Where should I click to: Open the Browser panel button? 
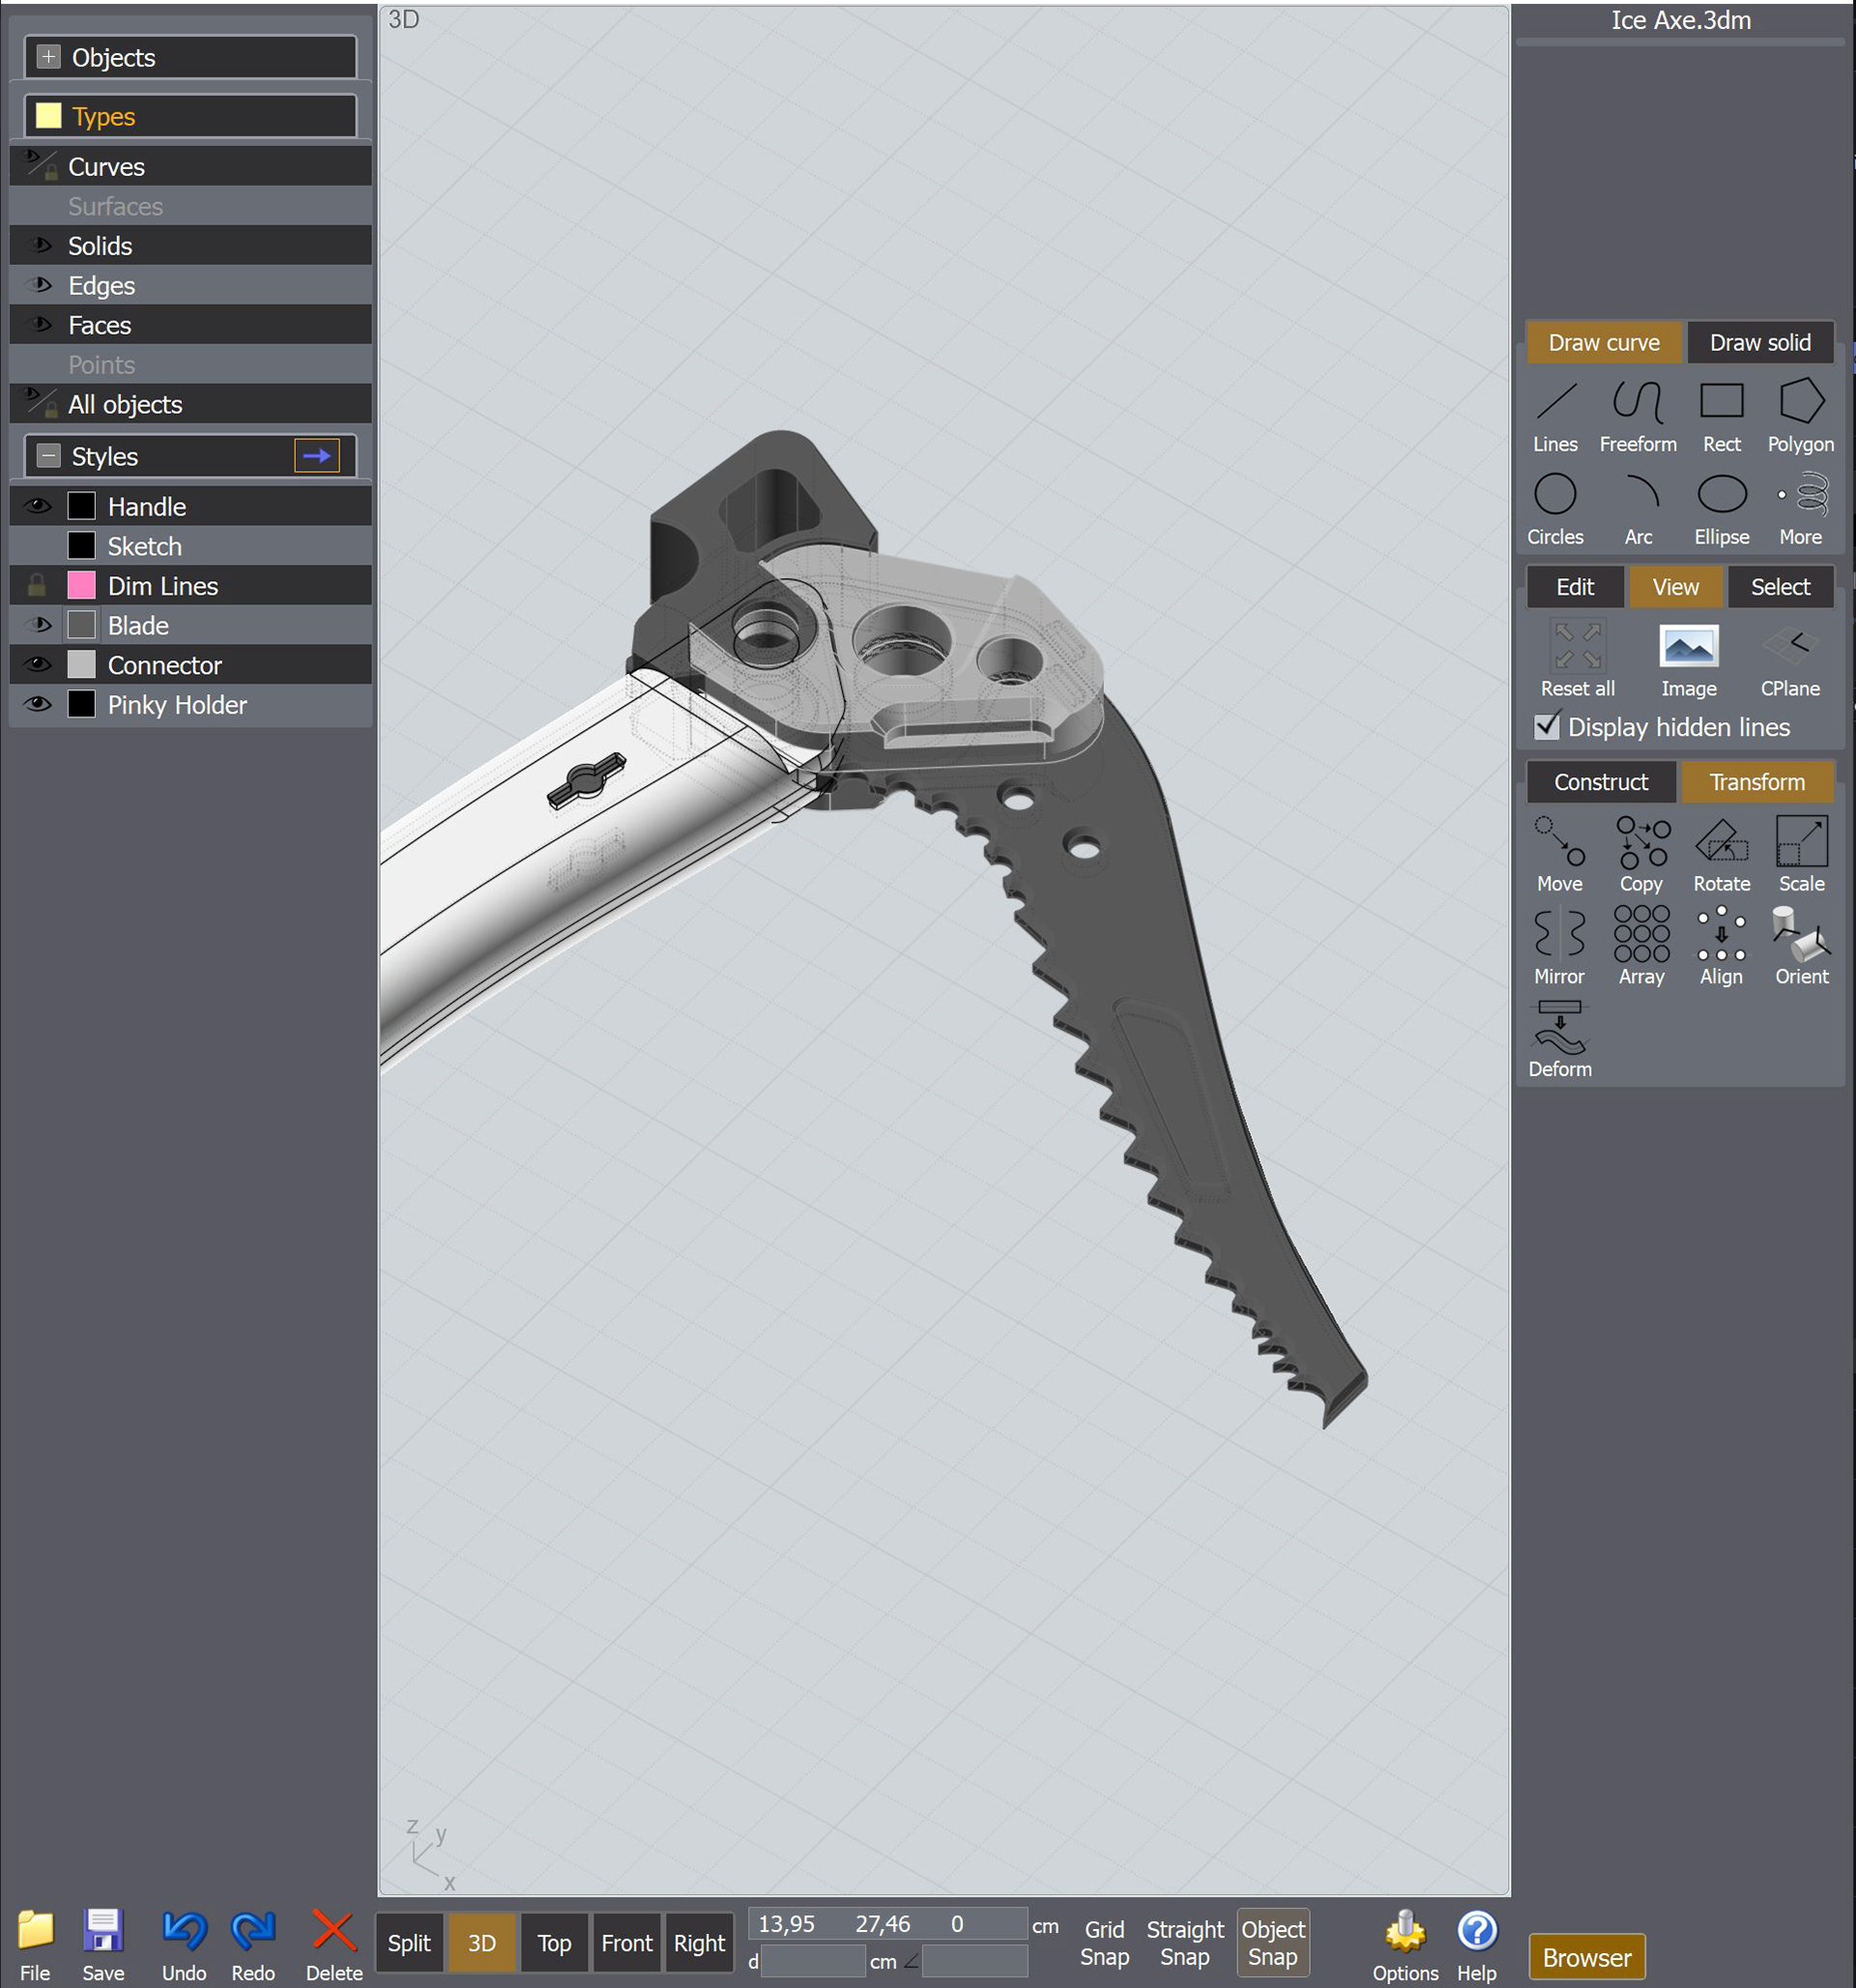click(1586, 1957)
